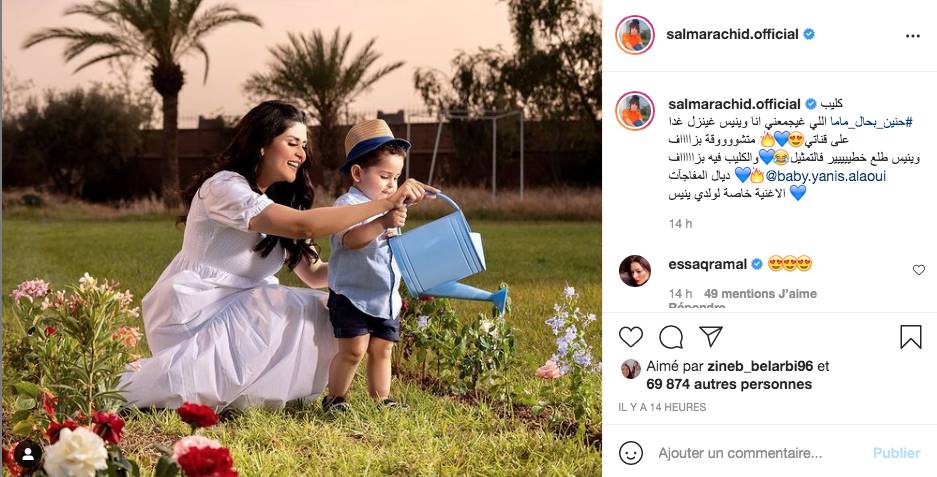
Task: Open essaqramal's profile avatar
Action: click(635, 271)
